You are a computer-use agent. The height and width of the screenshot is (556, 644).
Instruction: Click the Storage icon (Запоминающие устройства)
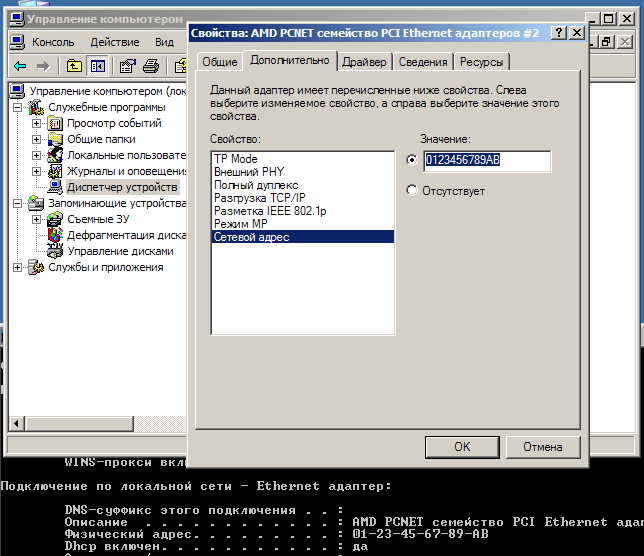[x=36, y=203]
